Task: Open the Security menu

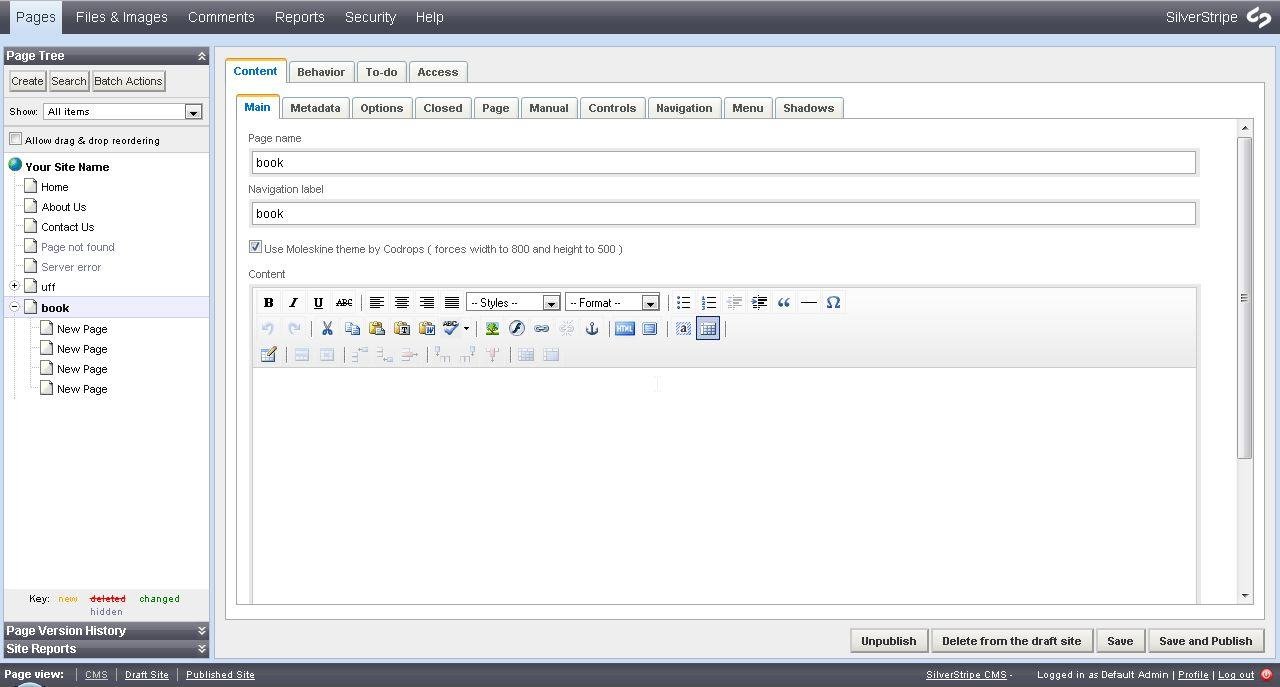Action: pos(370,17)
